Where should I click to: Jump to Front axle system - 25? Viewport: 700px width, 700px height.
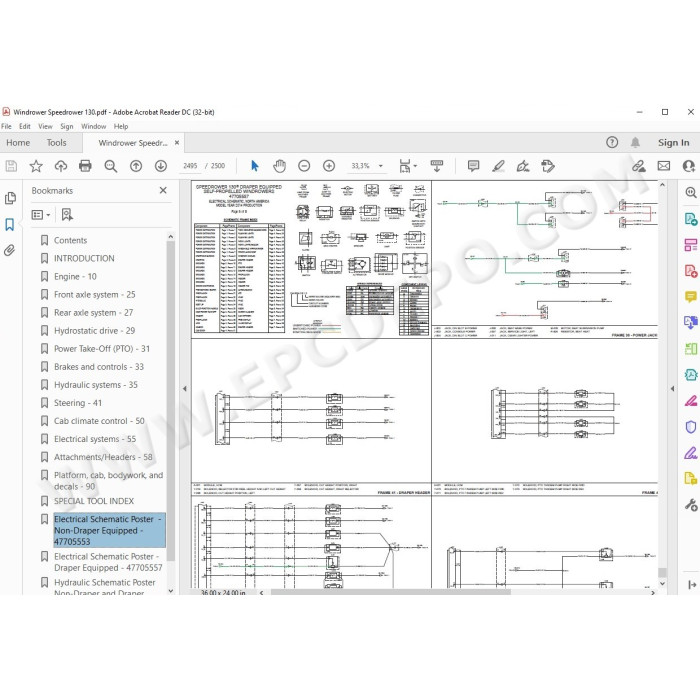[x=94, y=295]
